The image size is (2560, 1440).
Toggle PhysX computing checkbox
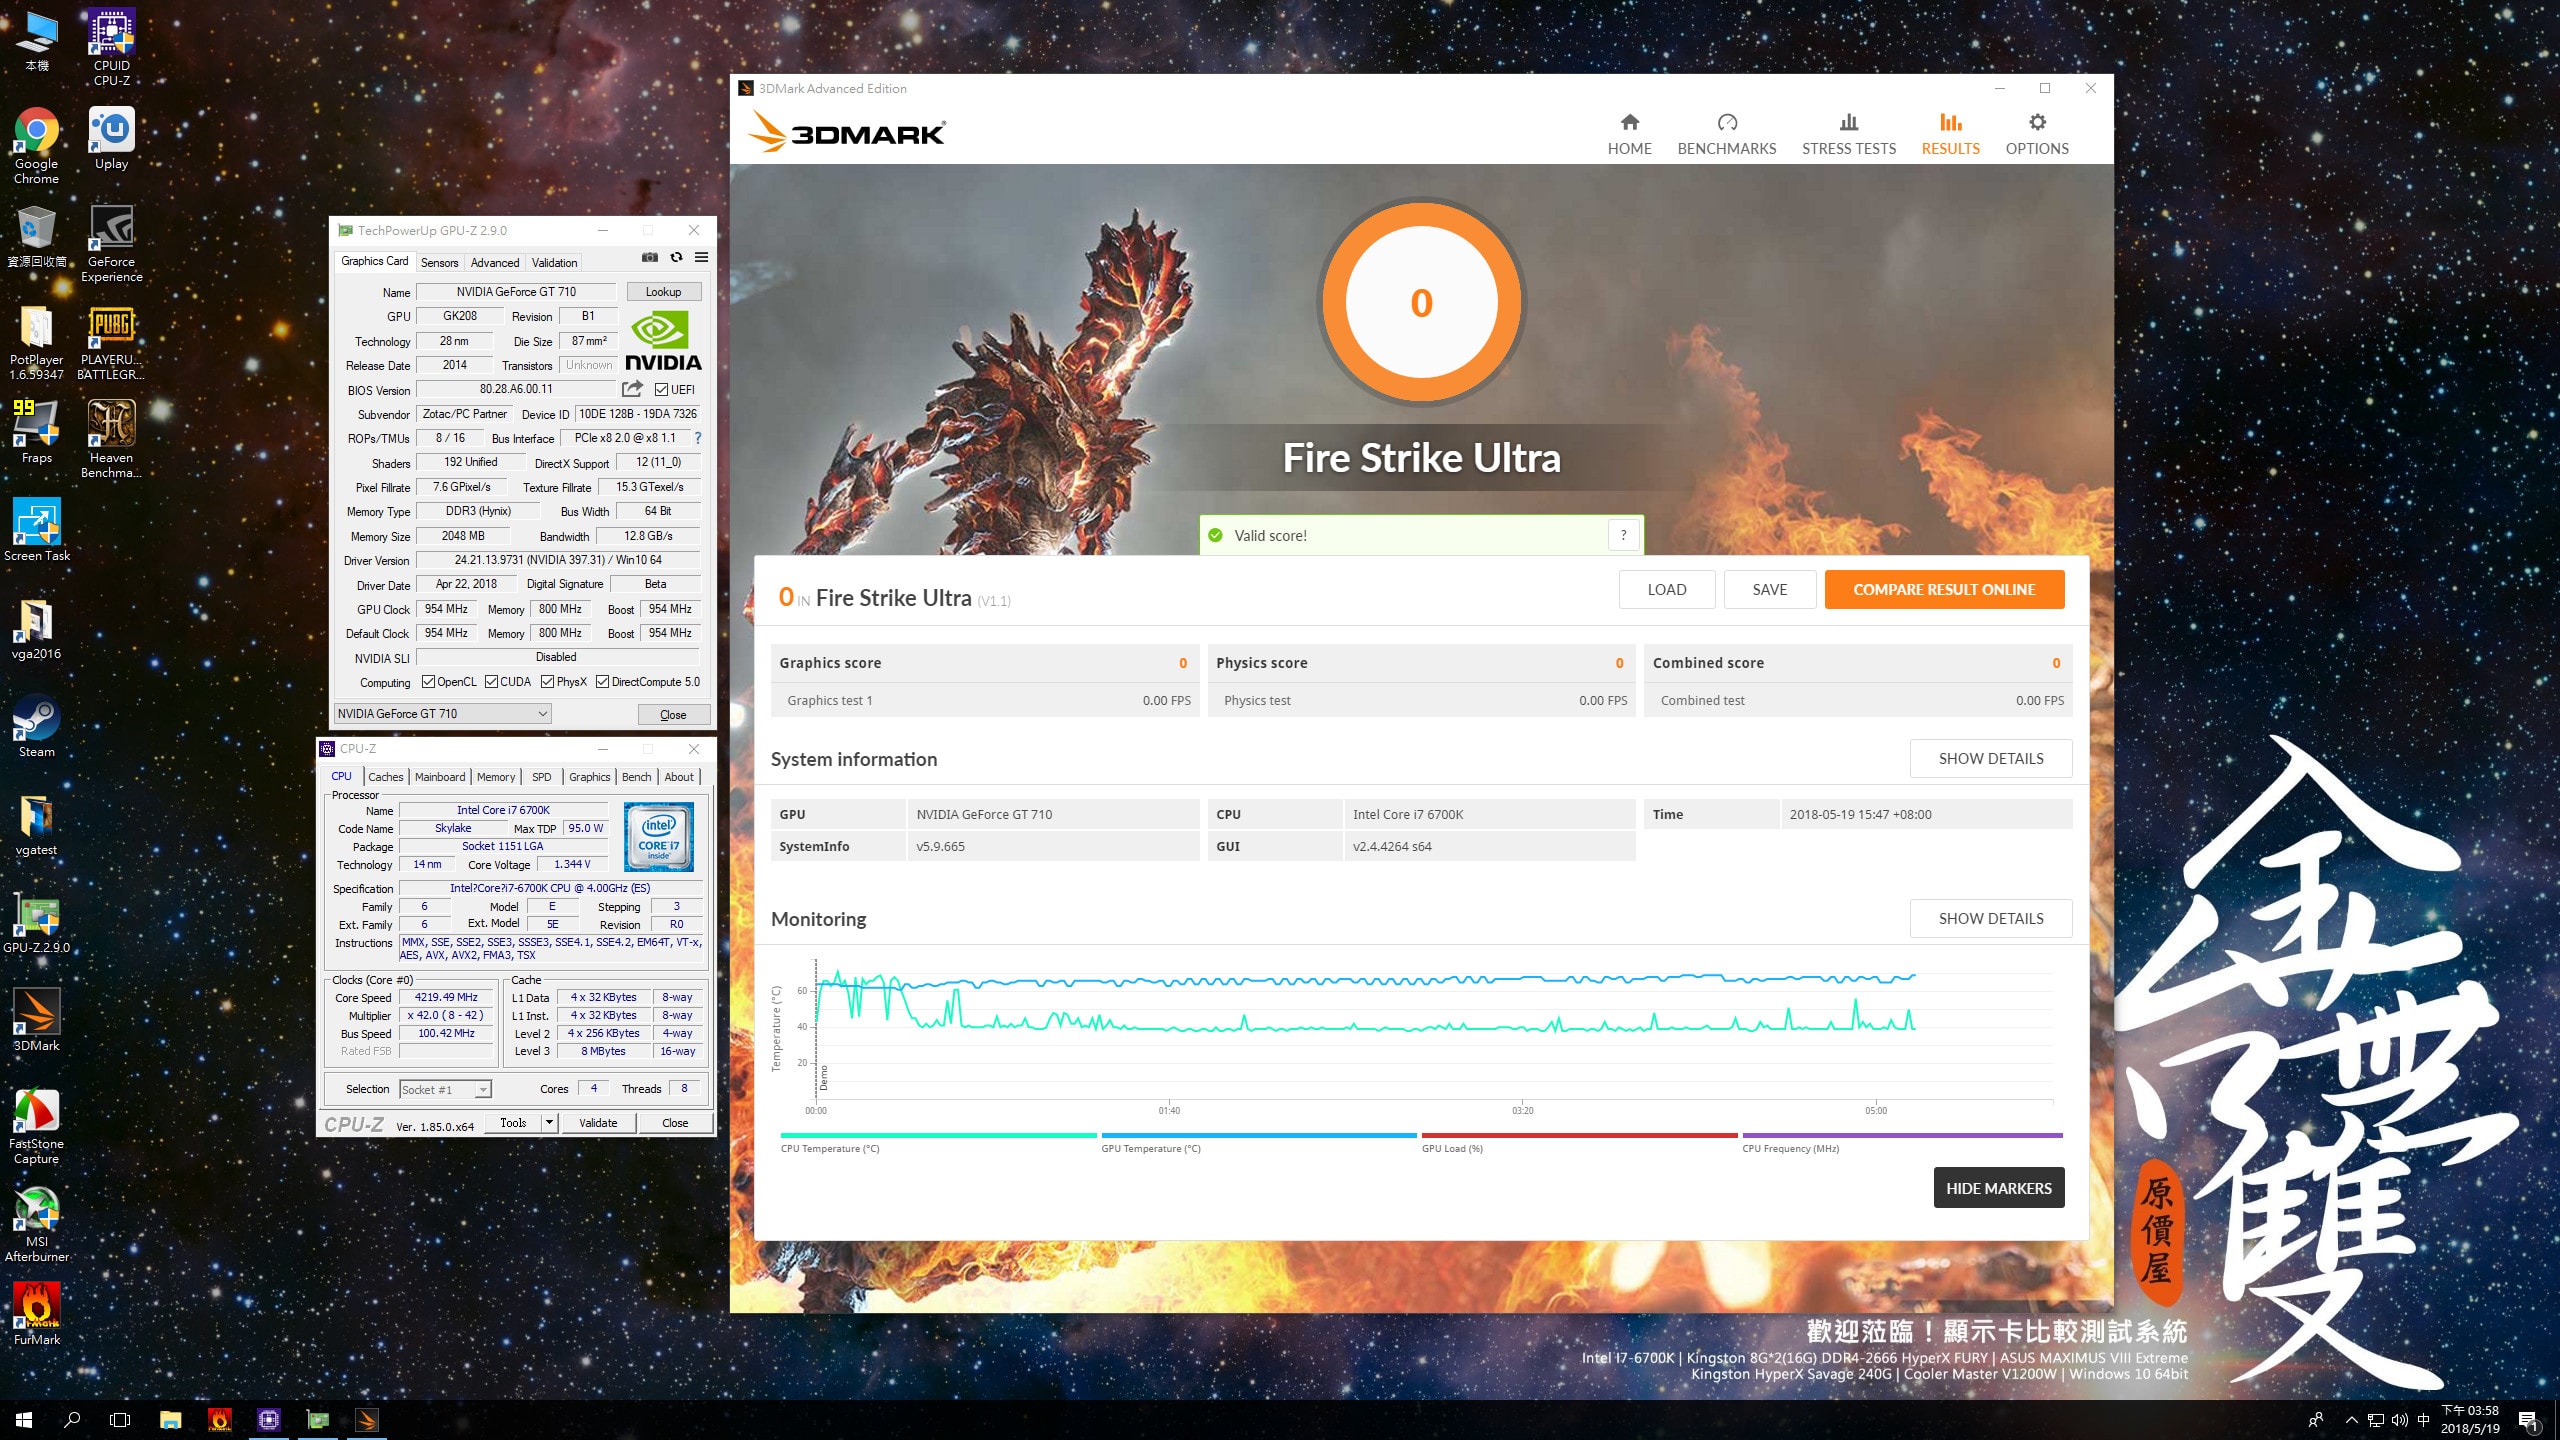coord(547,682)
